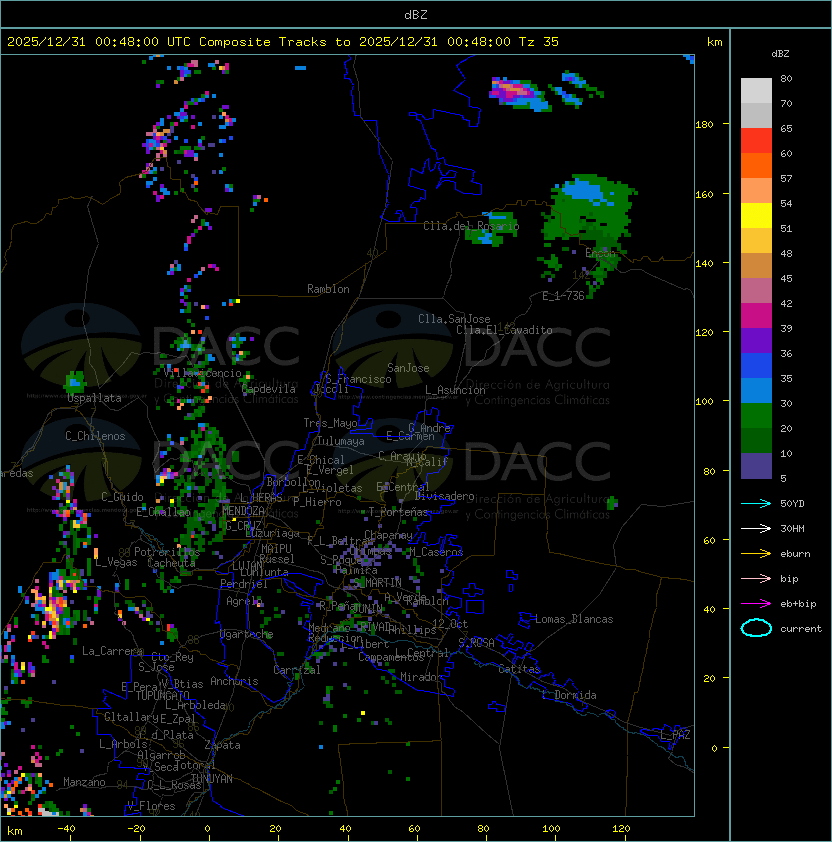
Task: Select the 'E_1-736' map label
Action: [563, 296]
